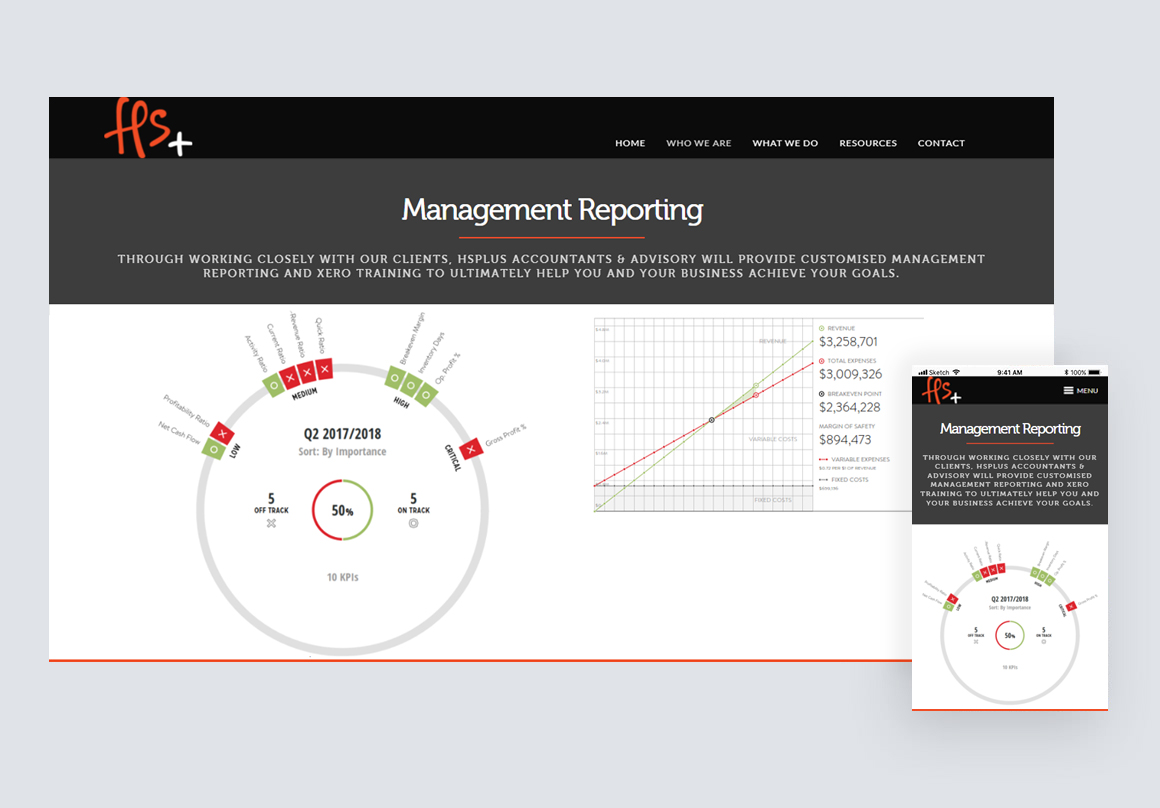Open the hamburger MENU on mobile preview
1160x808 pixels.
pos(1080,390)
